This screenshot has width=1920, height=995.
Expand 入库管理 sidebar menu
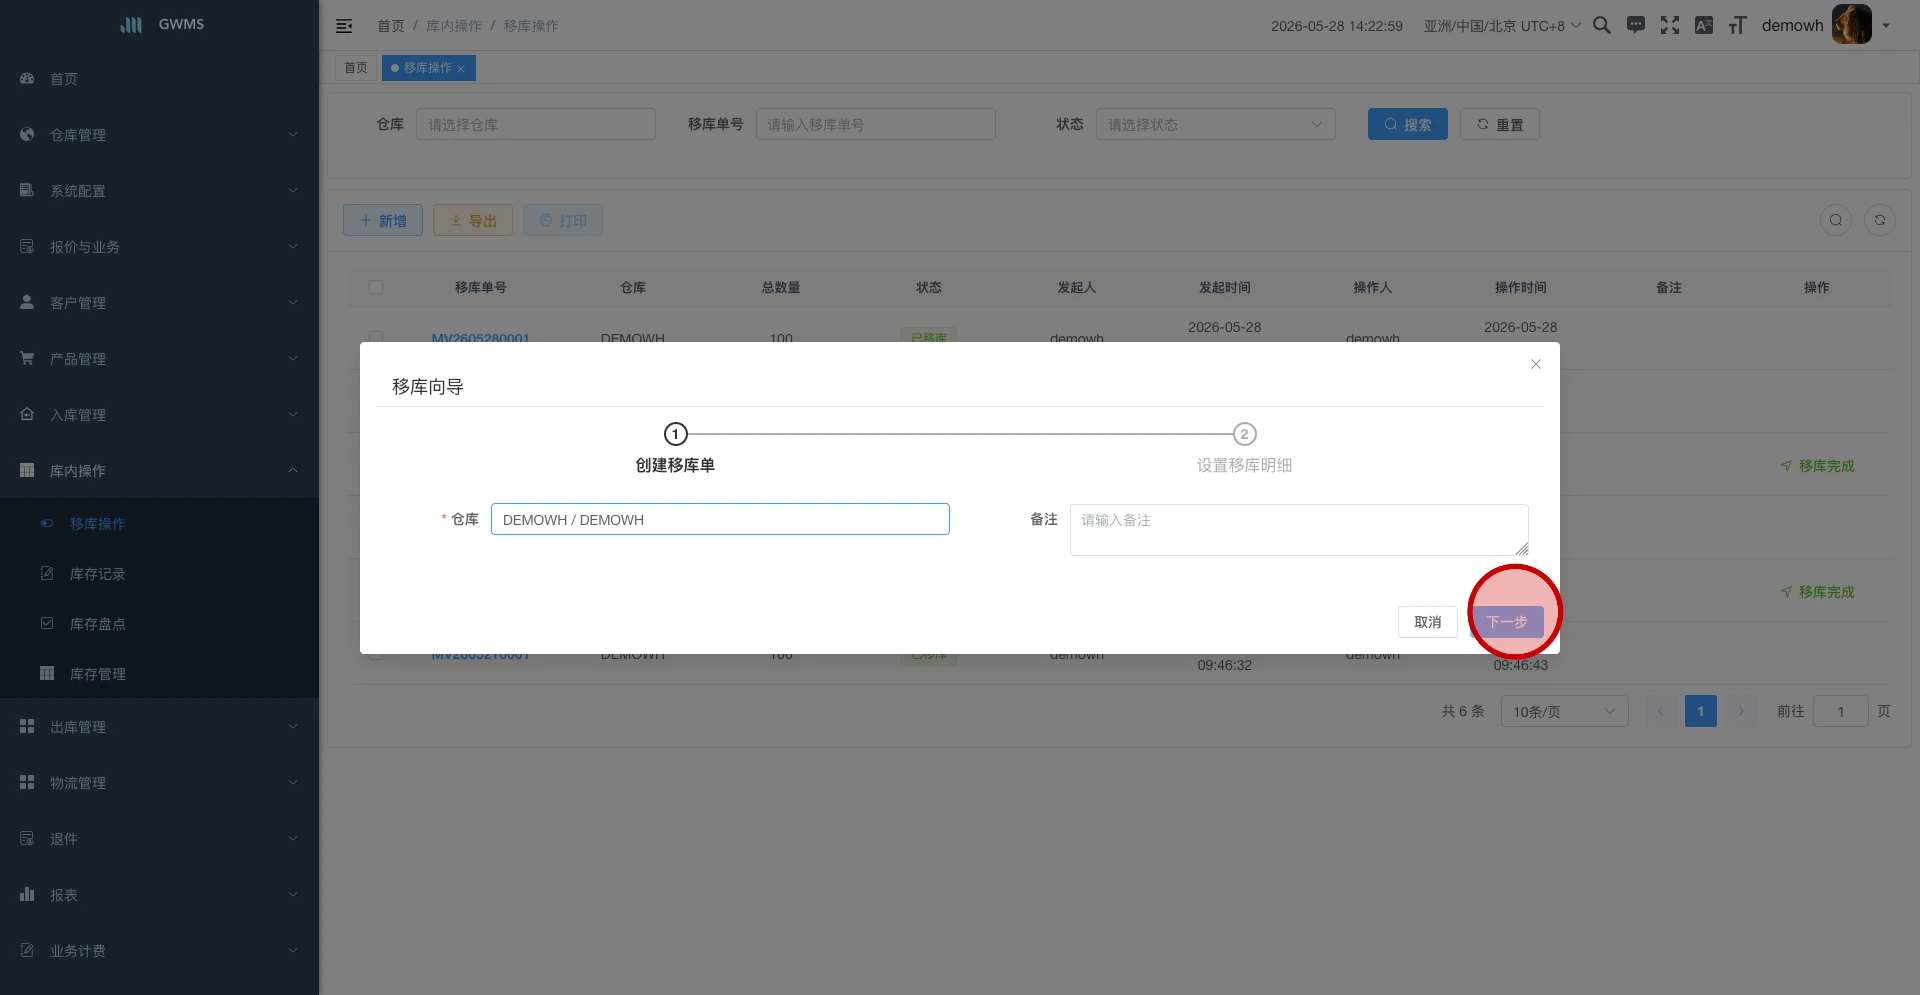pos(160,415)
